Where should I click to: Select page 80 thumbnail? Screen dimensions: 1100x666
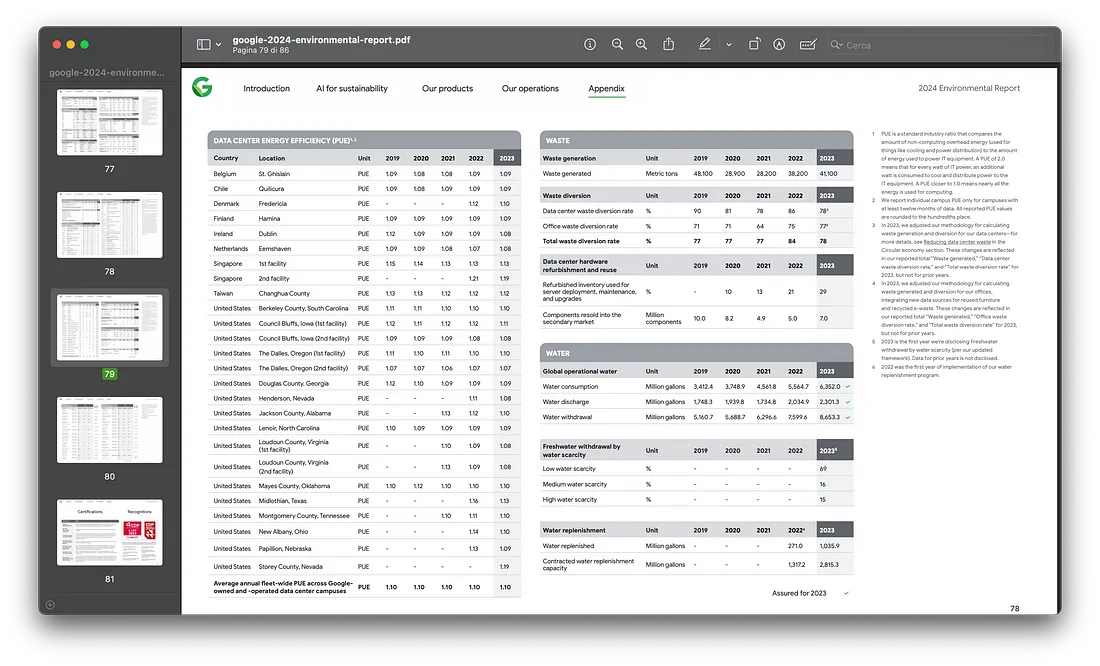pos(109,429)
